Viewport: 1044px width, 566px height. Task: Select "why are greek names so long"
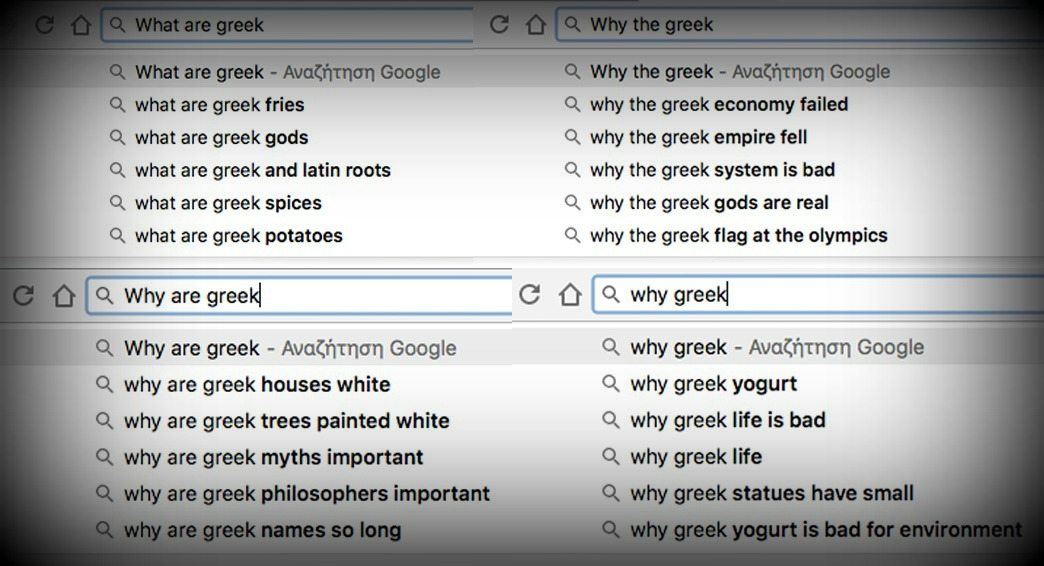click(262, 531)
